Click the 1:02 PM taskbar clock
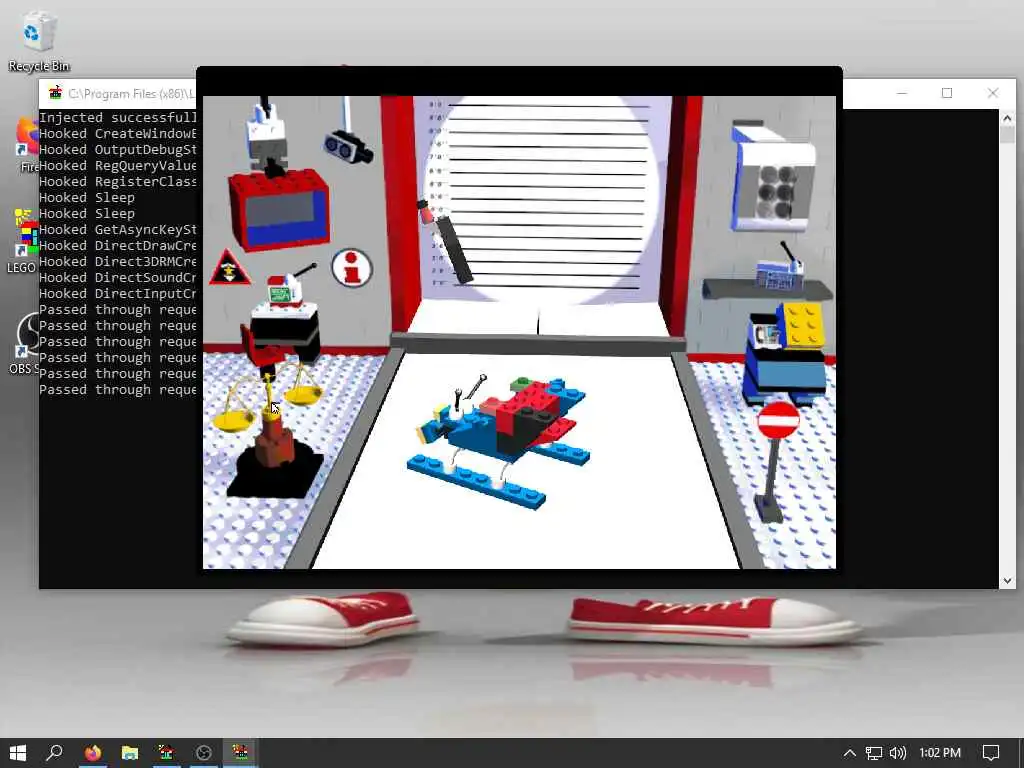Screen dimensions: 1024x768 point(940,753)
